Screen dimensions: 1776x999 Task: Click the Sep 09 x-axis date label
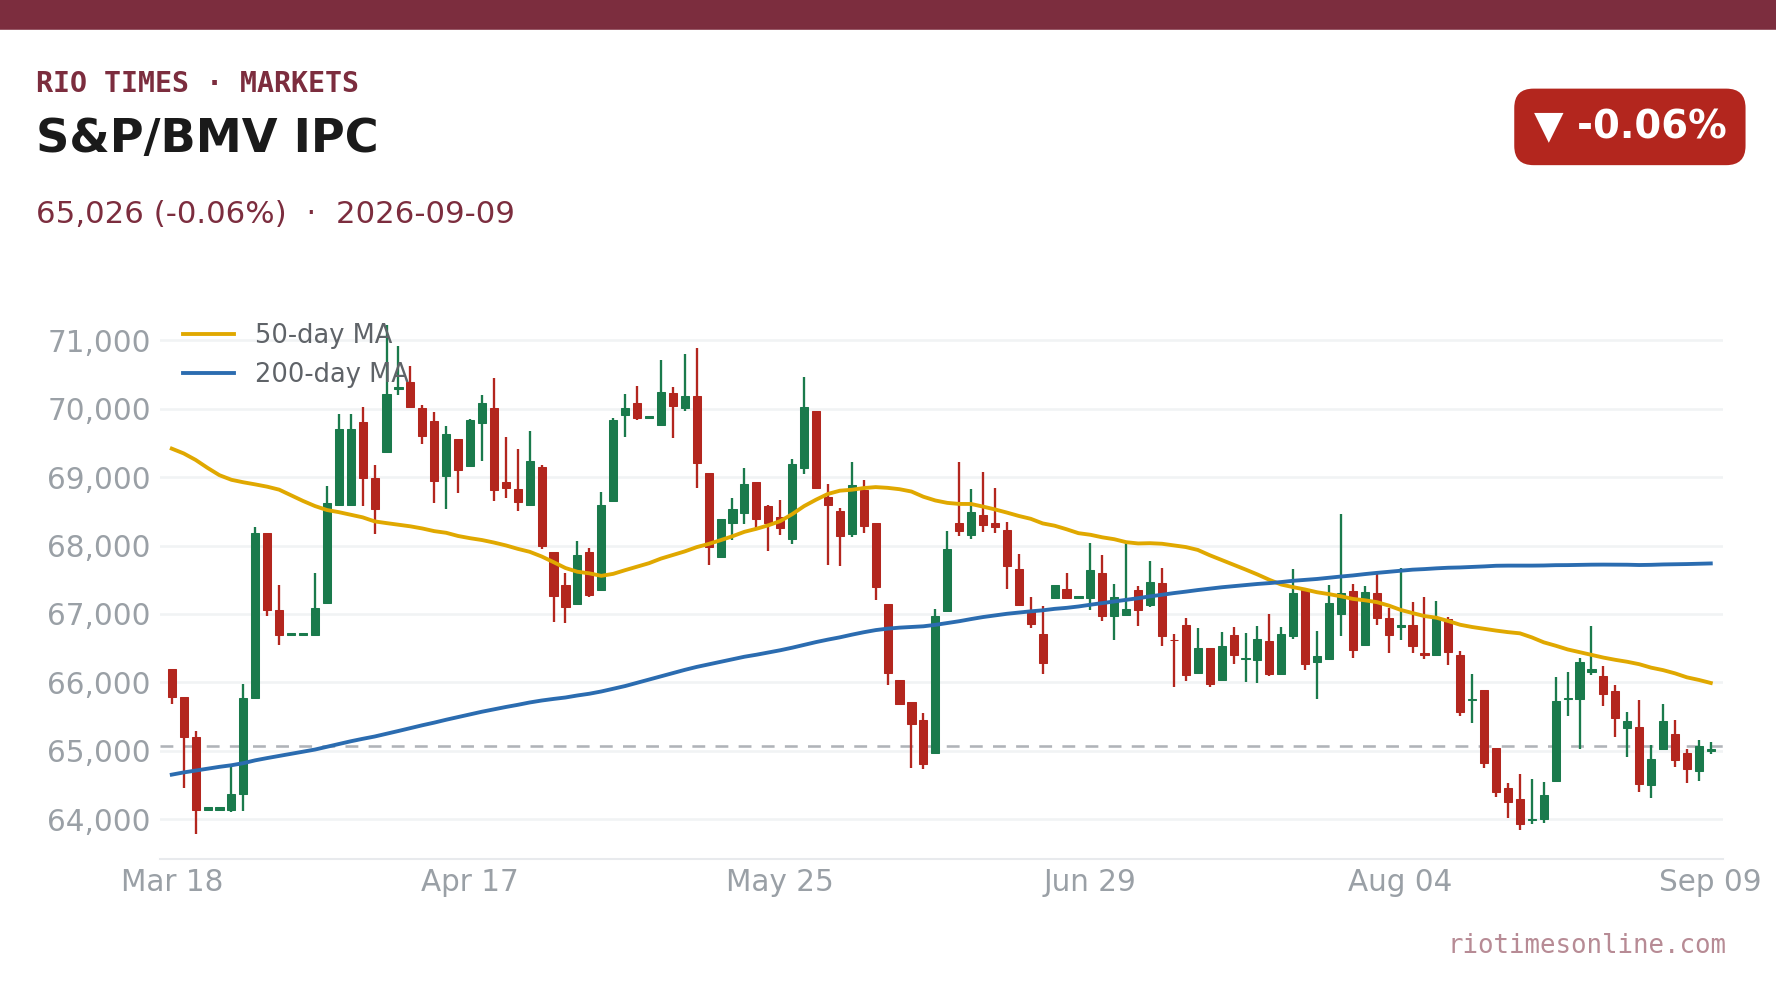click(1709, 881)
